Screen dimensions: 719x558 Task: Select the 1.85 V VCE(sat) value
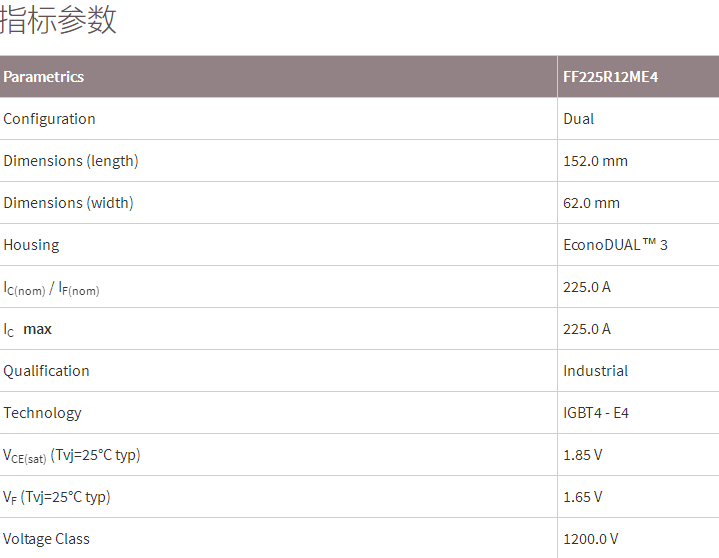pyautogui.click(x=582, y=455)
